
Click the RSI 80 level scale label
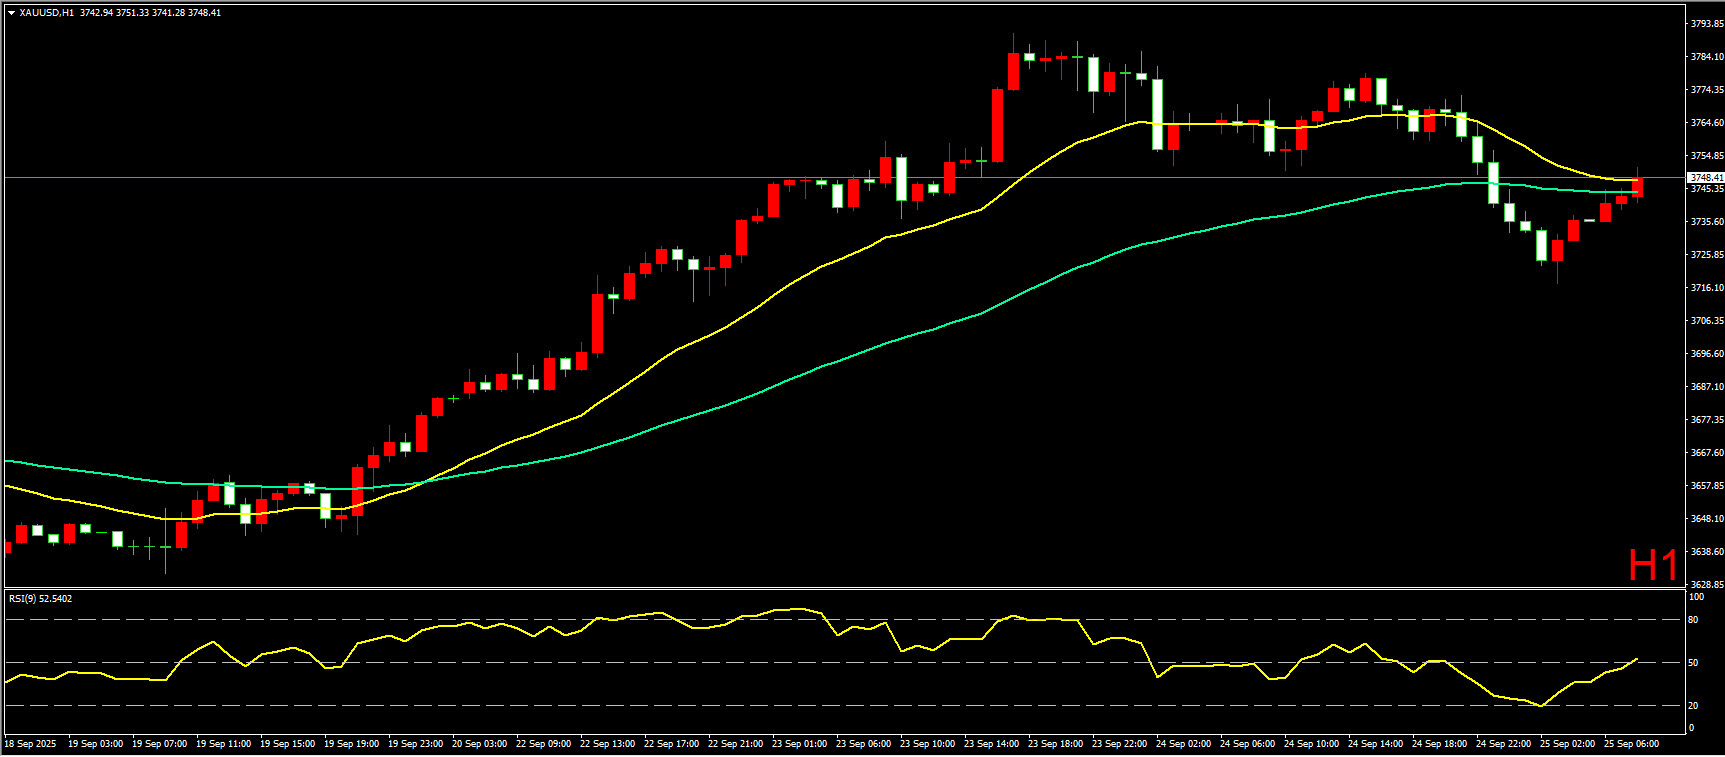point(1693,620)
